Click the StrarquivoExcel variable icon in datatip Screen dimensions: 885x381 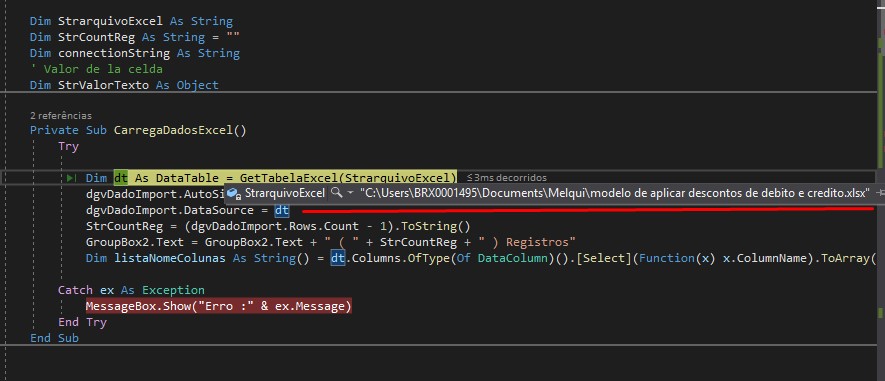(234, 193)
